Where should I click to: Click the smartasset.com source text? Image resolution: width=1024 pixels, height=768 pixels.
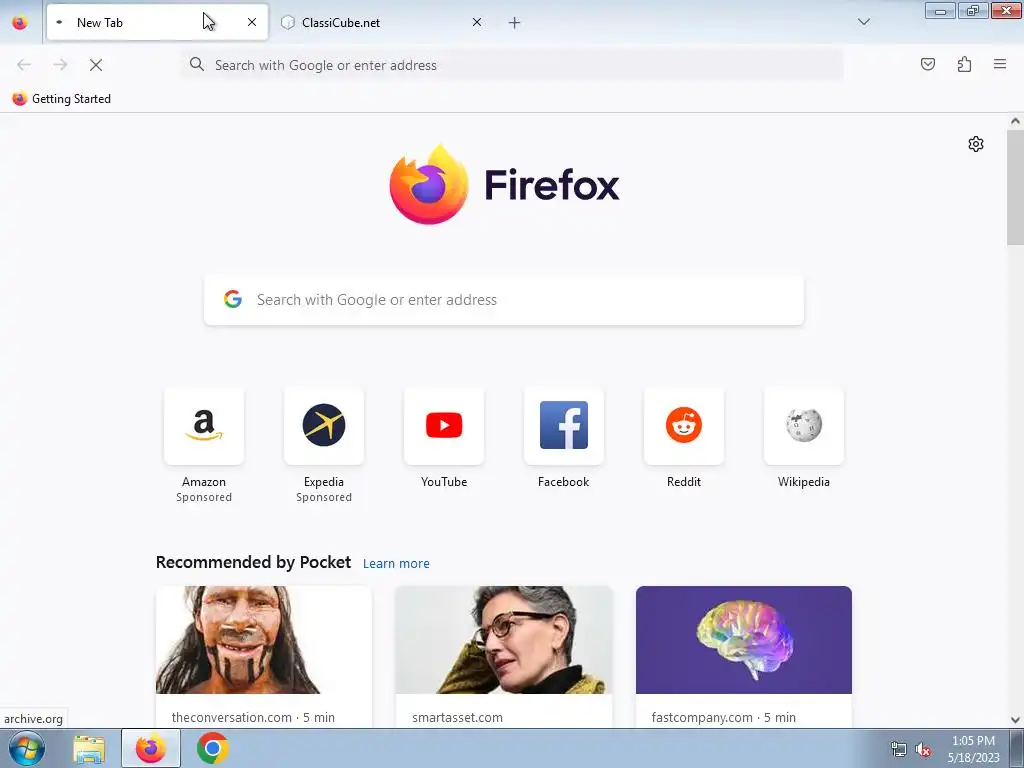click(x=457, y=717)
